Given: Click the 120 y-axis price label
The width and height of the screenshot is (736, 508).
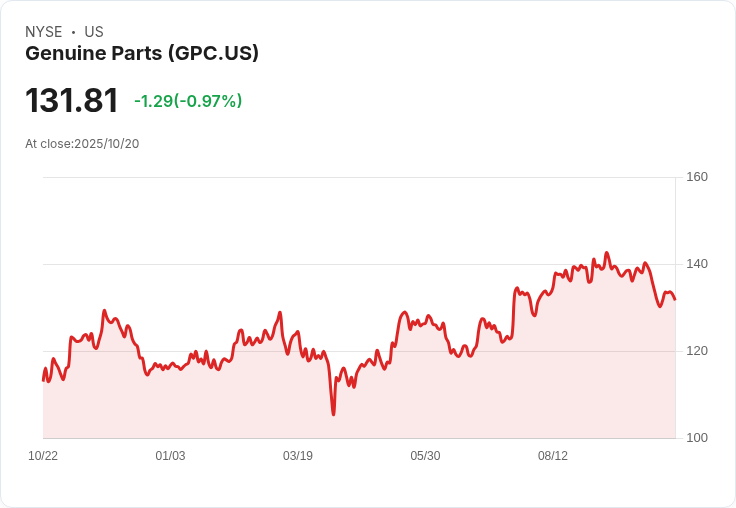Looking at the screenshot, I should point(697,351).
